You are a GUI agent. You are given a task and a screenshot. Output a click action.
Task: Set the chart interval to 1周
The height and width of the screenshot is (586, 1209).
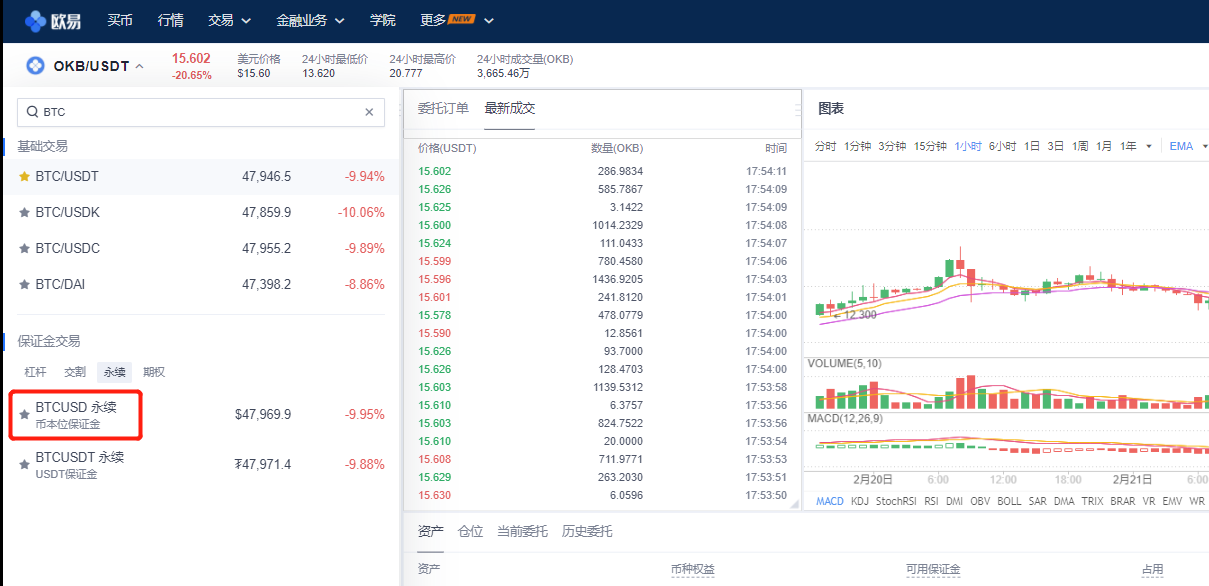click(1080, 146)
